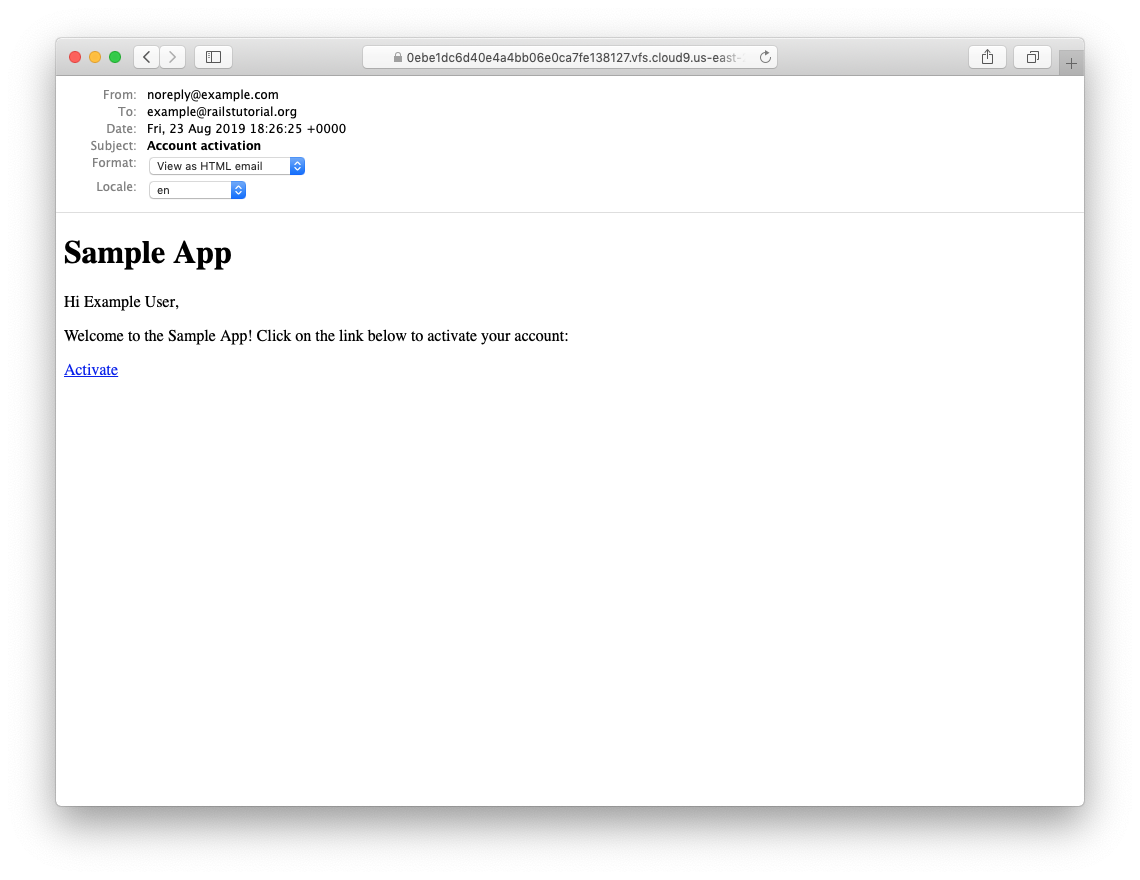
Task: Reload the current page
Action: click(765, 58)
